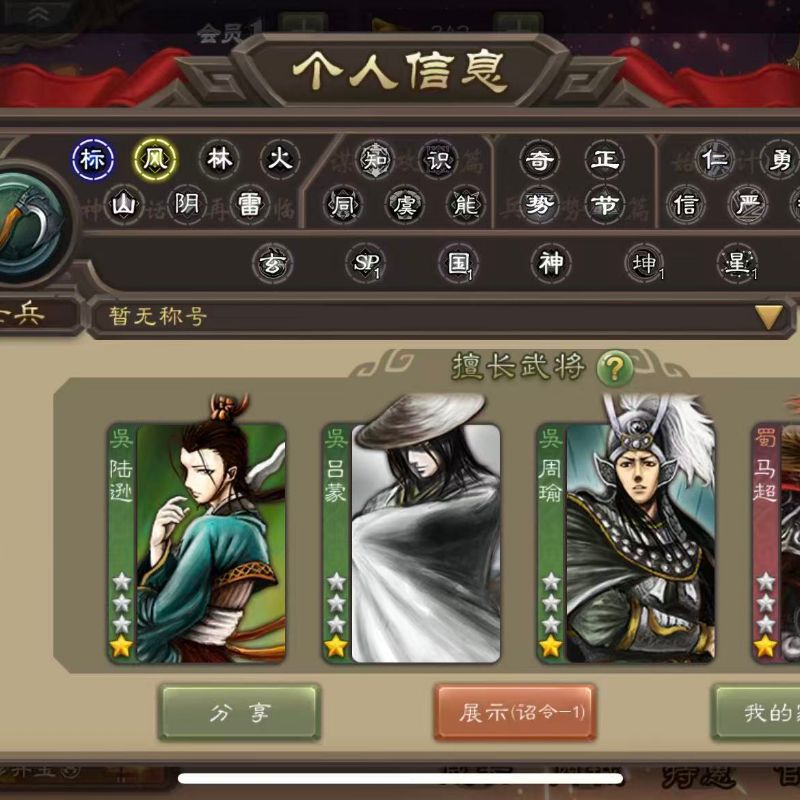This screenshot has height=800, width=800.
Task: Click the 展示(诏令-1) button
Action: [x=515, y=712]
